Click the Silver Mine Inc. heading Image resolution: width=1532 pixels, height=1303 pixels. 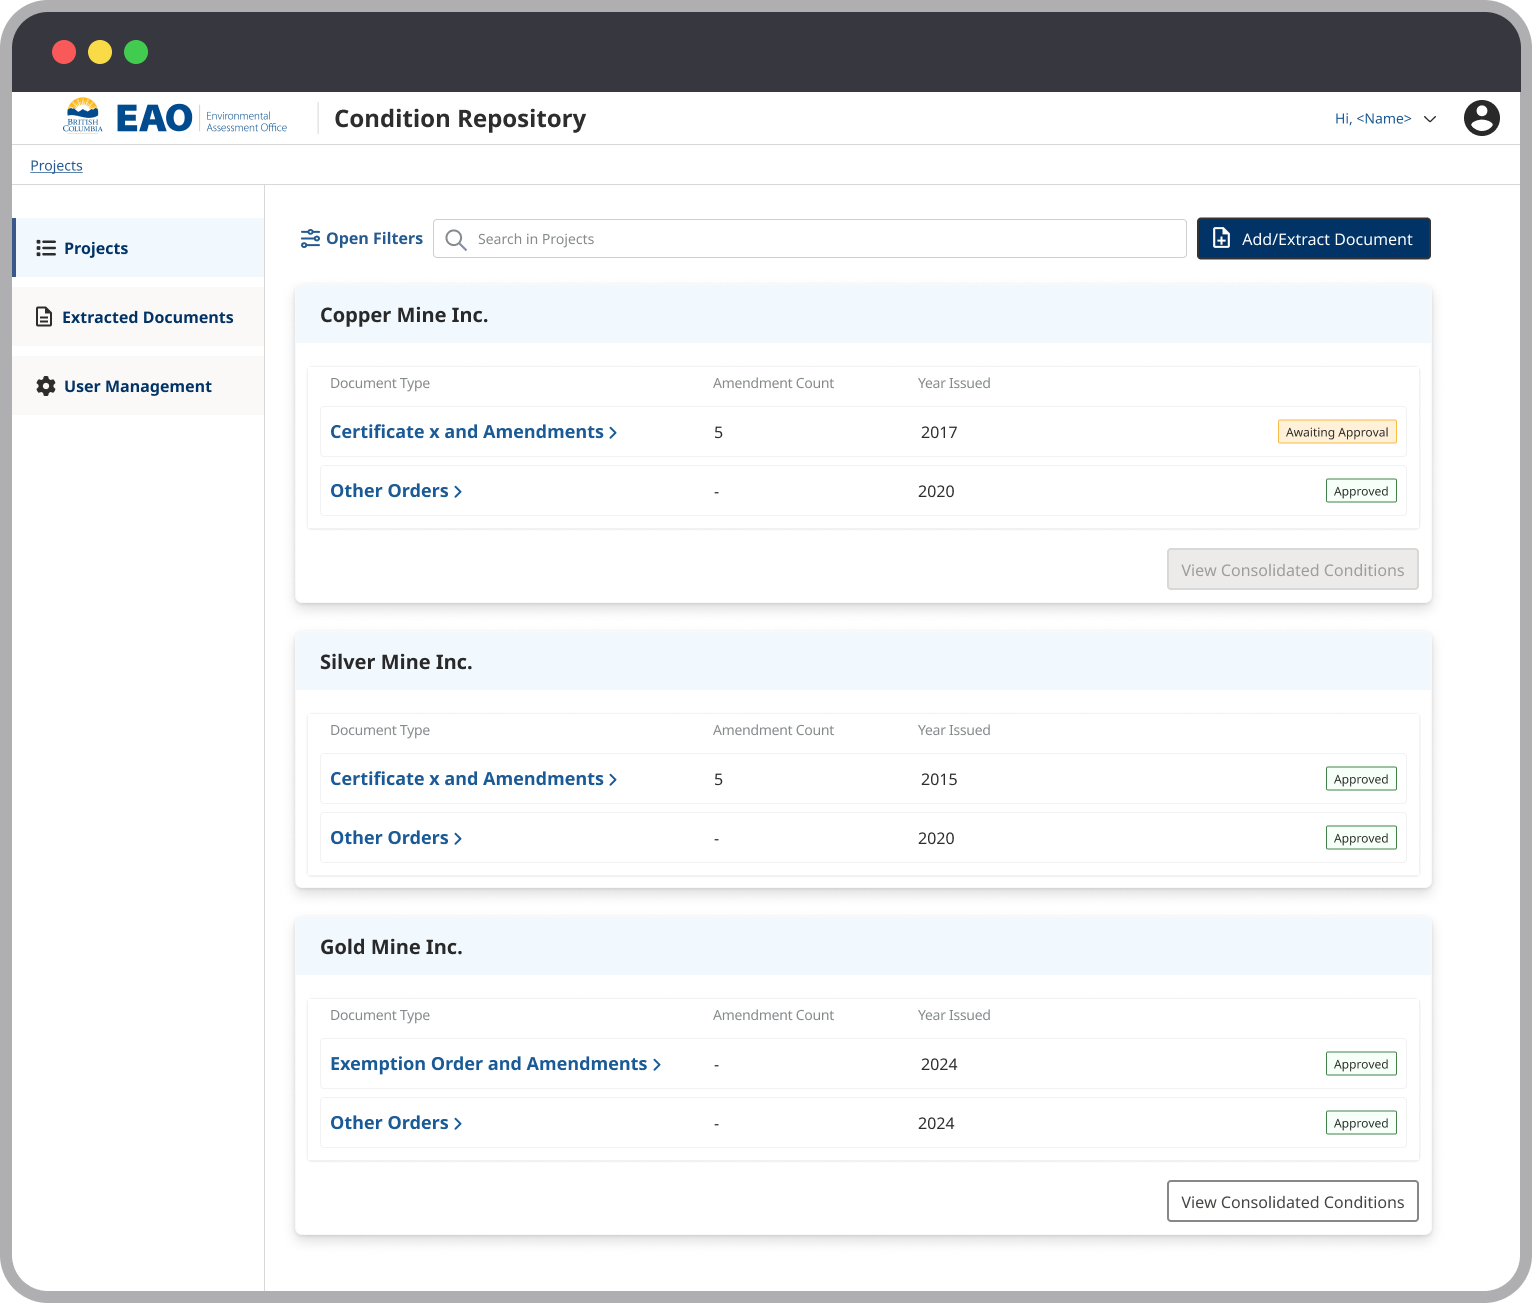(396, 662)
